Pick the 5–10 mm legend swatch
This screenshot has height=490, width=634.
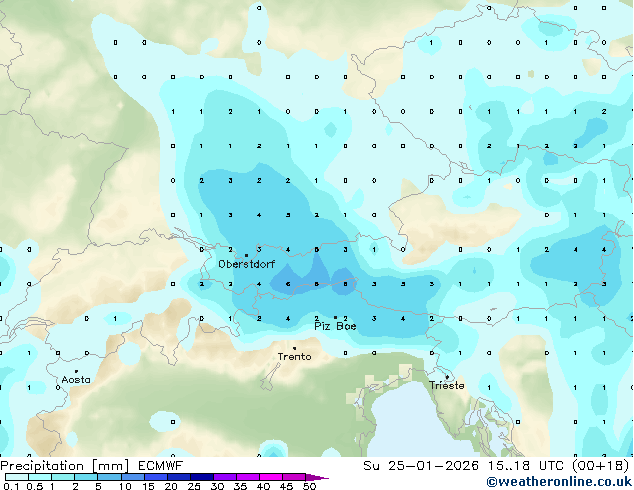[109, 477]
